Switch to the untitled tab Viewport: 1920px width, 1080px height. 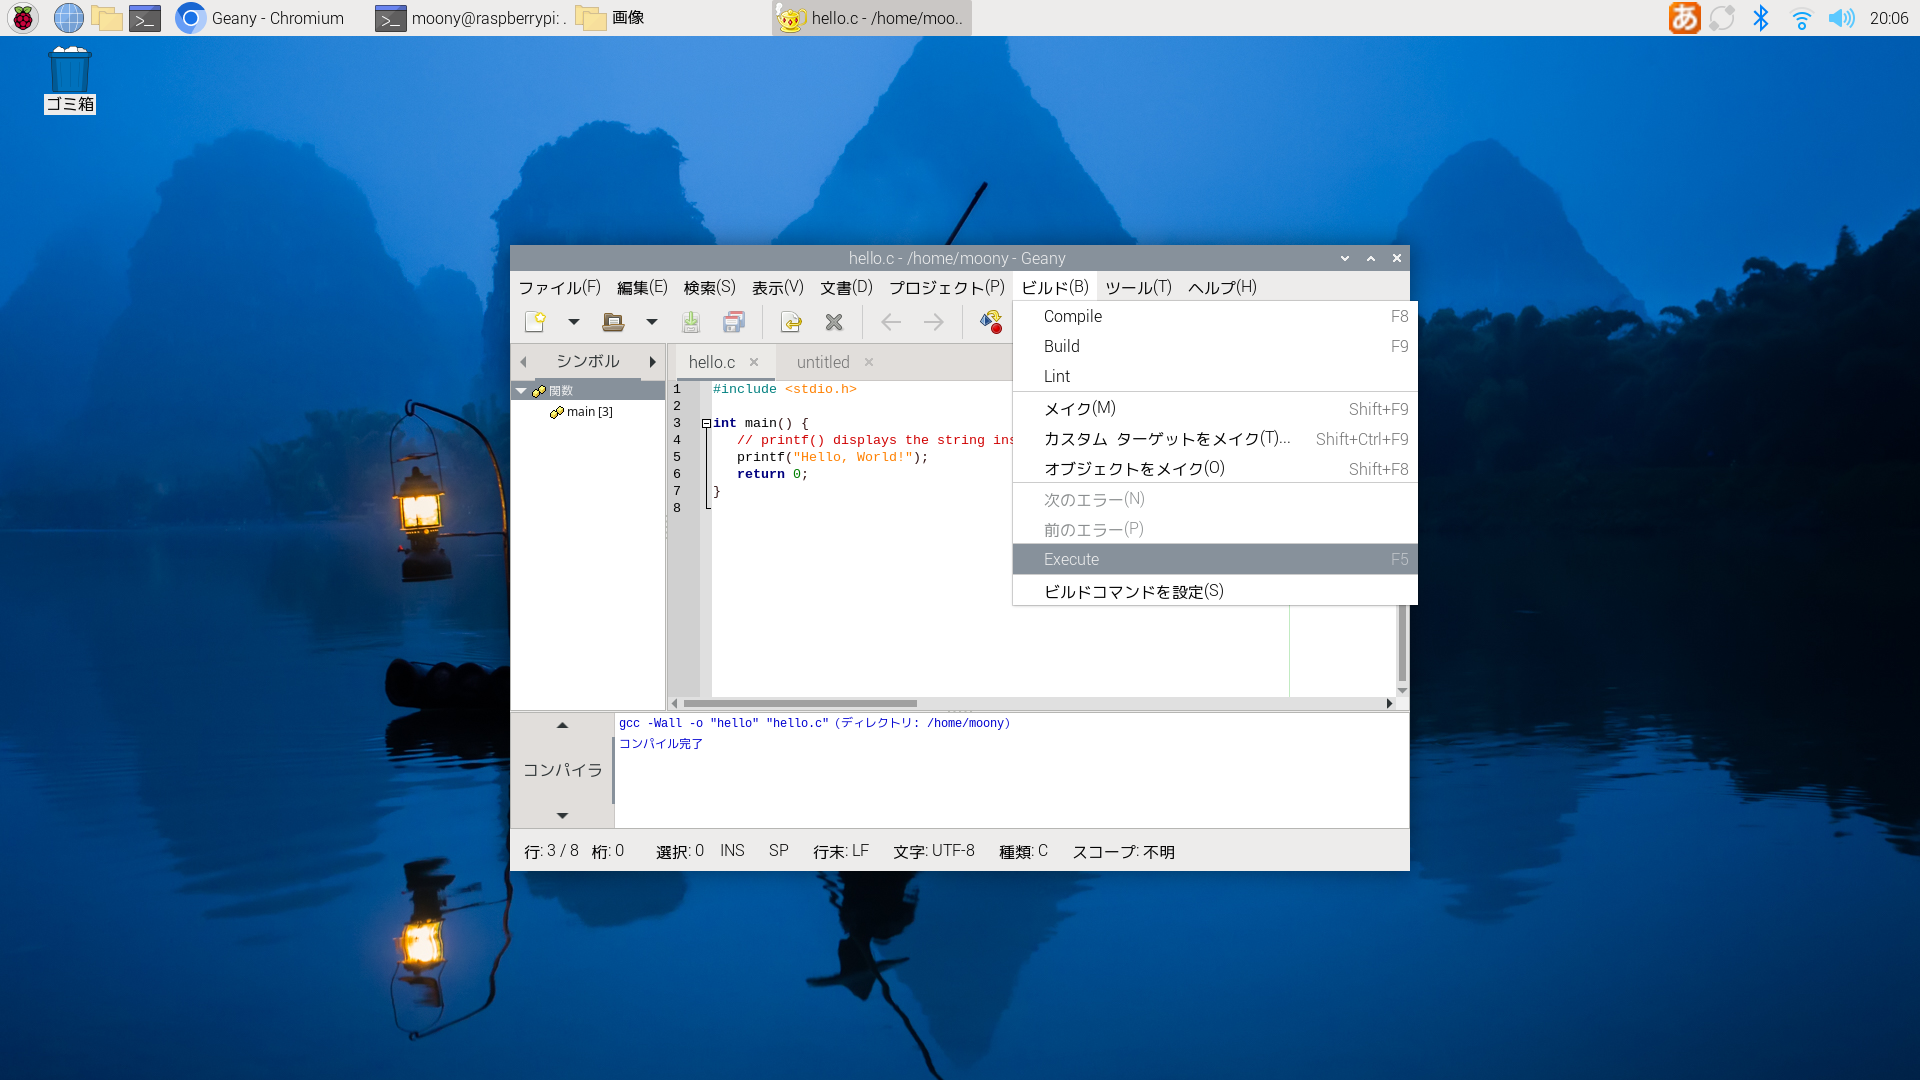click(x=822, y=362)
